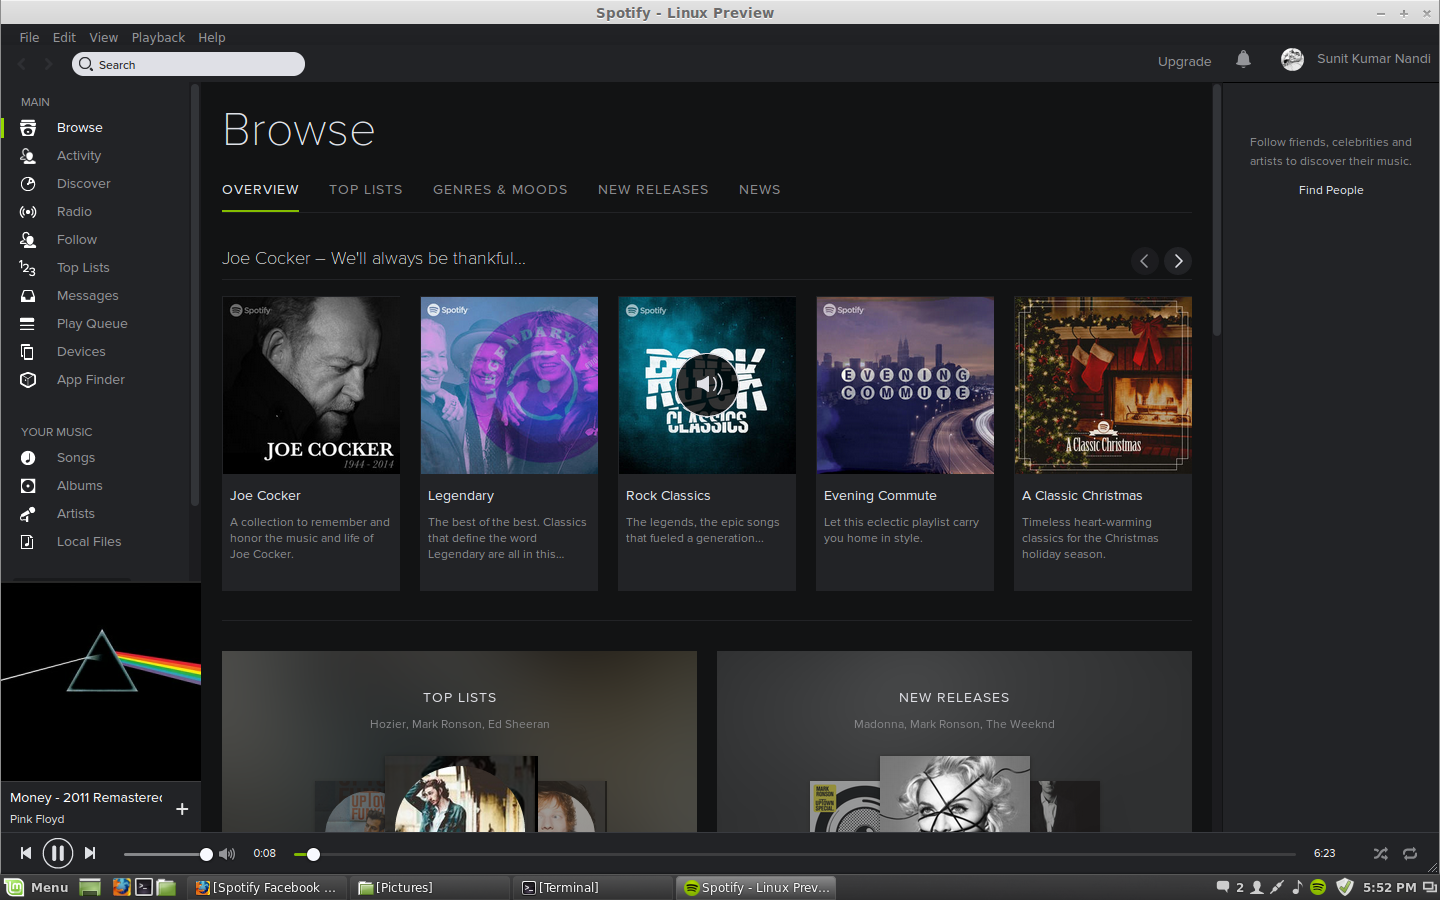Go forward with navigation arrow
Viewport: 1440px width, 900px height.
click(x=47, y=64)
